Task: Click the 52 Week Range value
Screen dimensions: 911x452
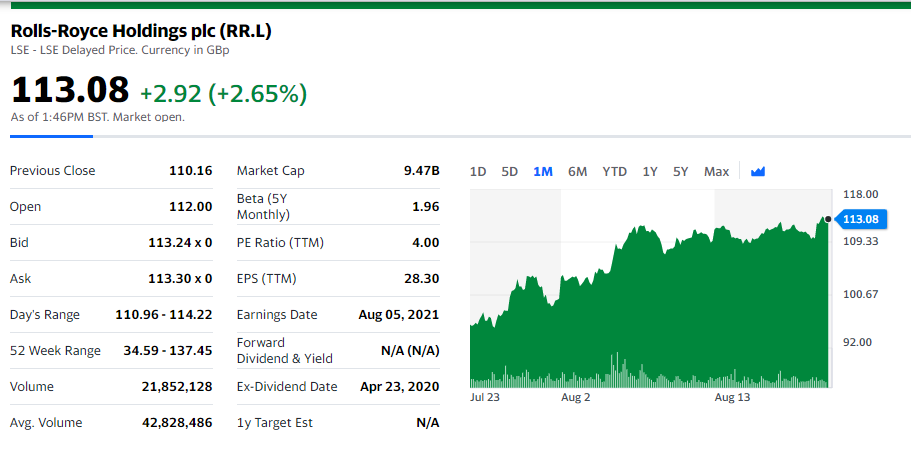Action: (168, 351)
